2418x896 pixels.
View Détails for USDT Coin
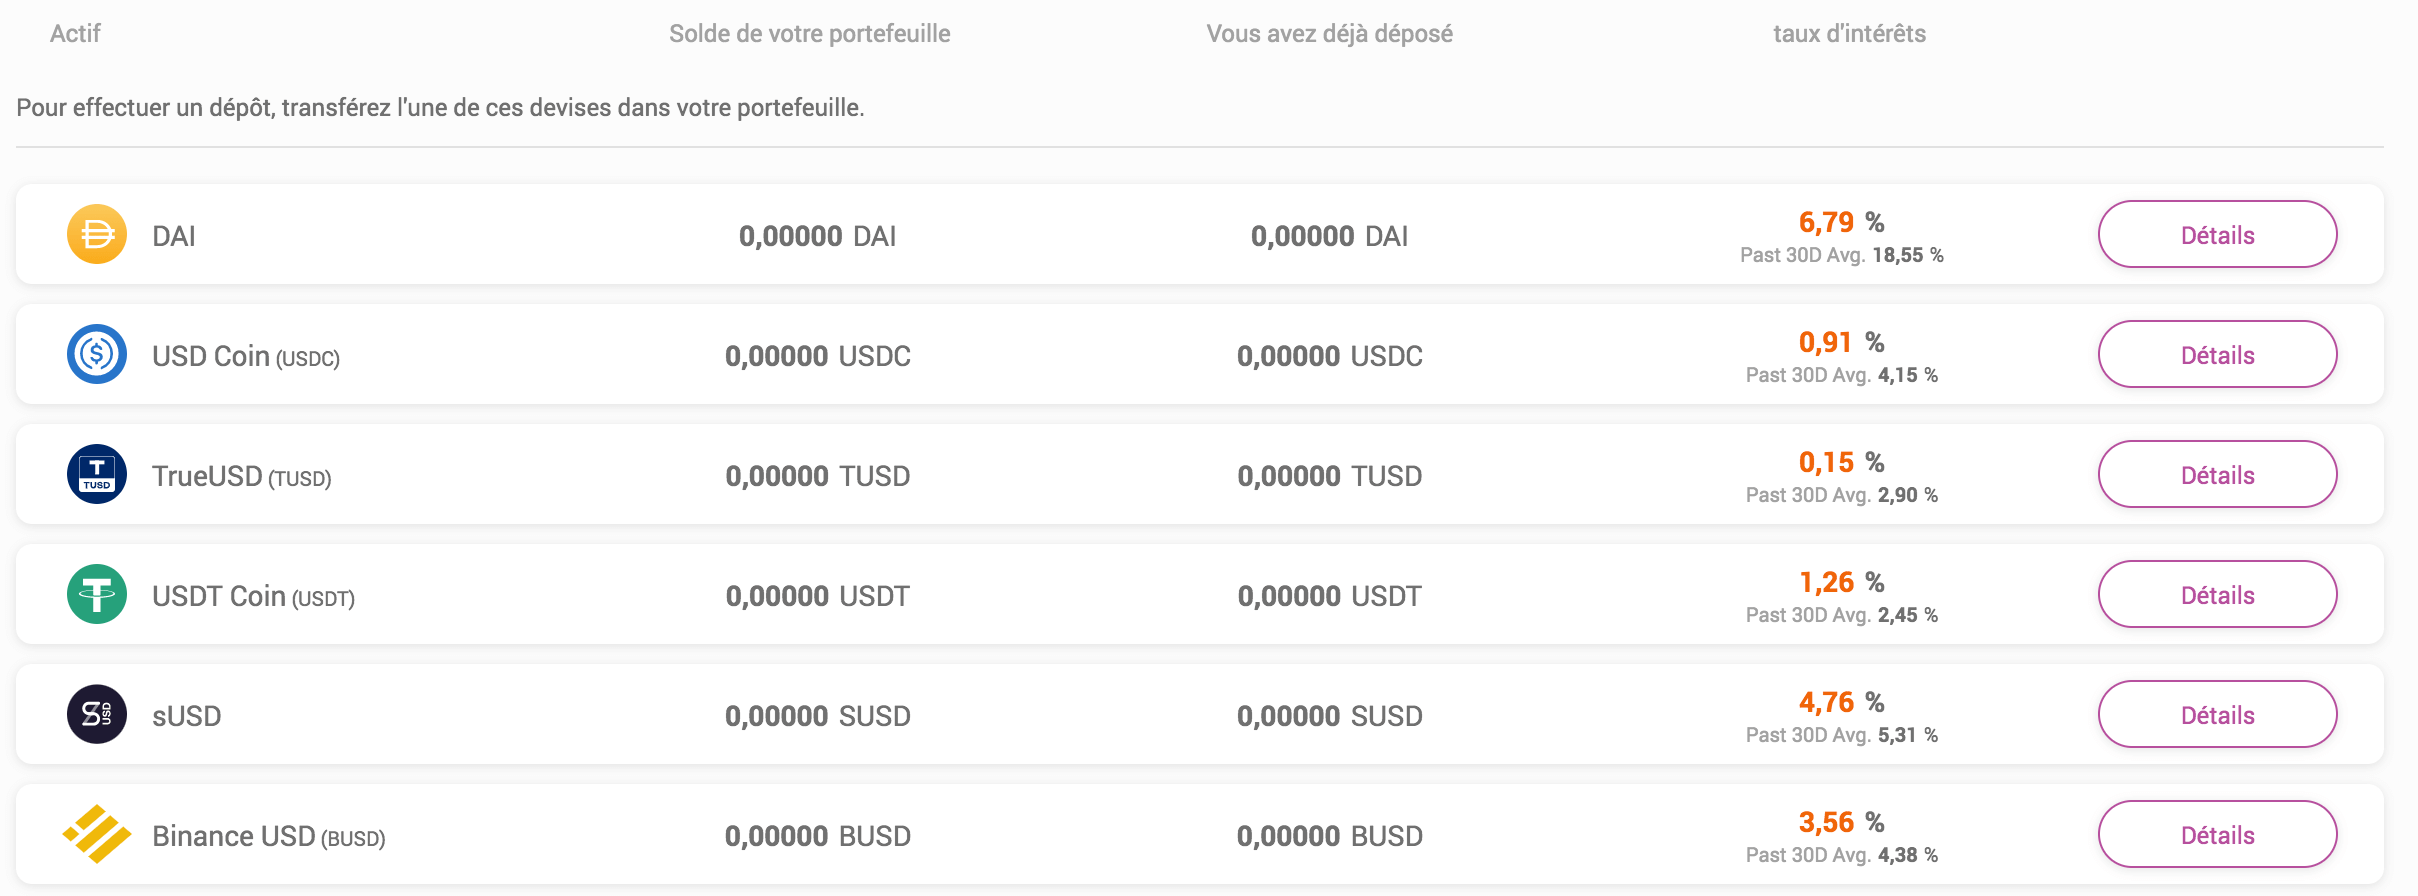coord(2216,594)
